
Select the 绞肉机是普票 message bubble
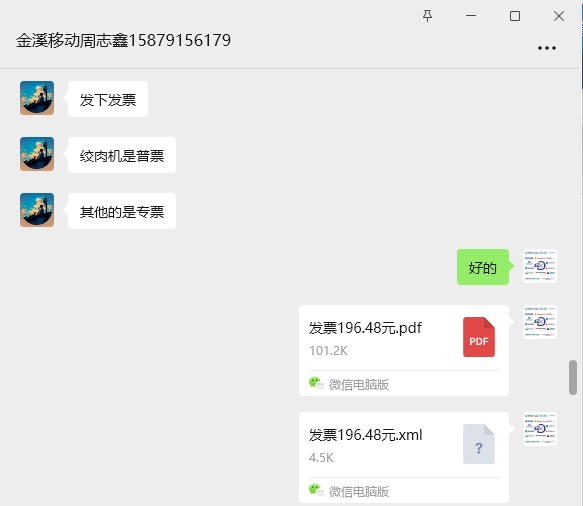click(x=122, y=155)
